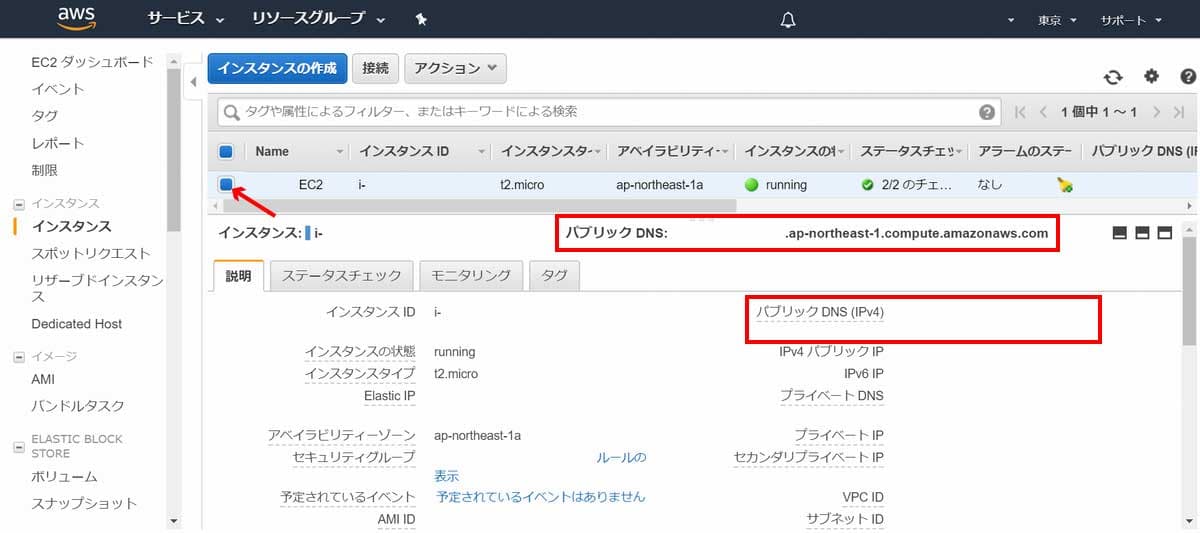The image size is (1200, 533).
Task: Focus the tag or keyword filter field
Action: click(610, 112)
